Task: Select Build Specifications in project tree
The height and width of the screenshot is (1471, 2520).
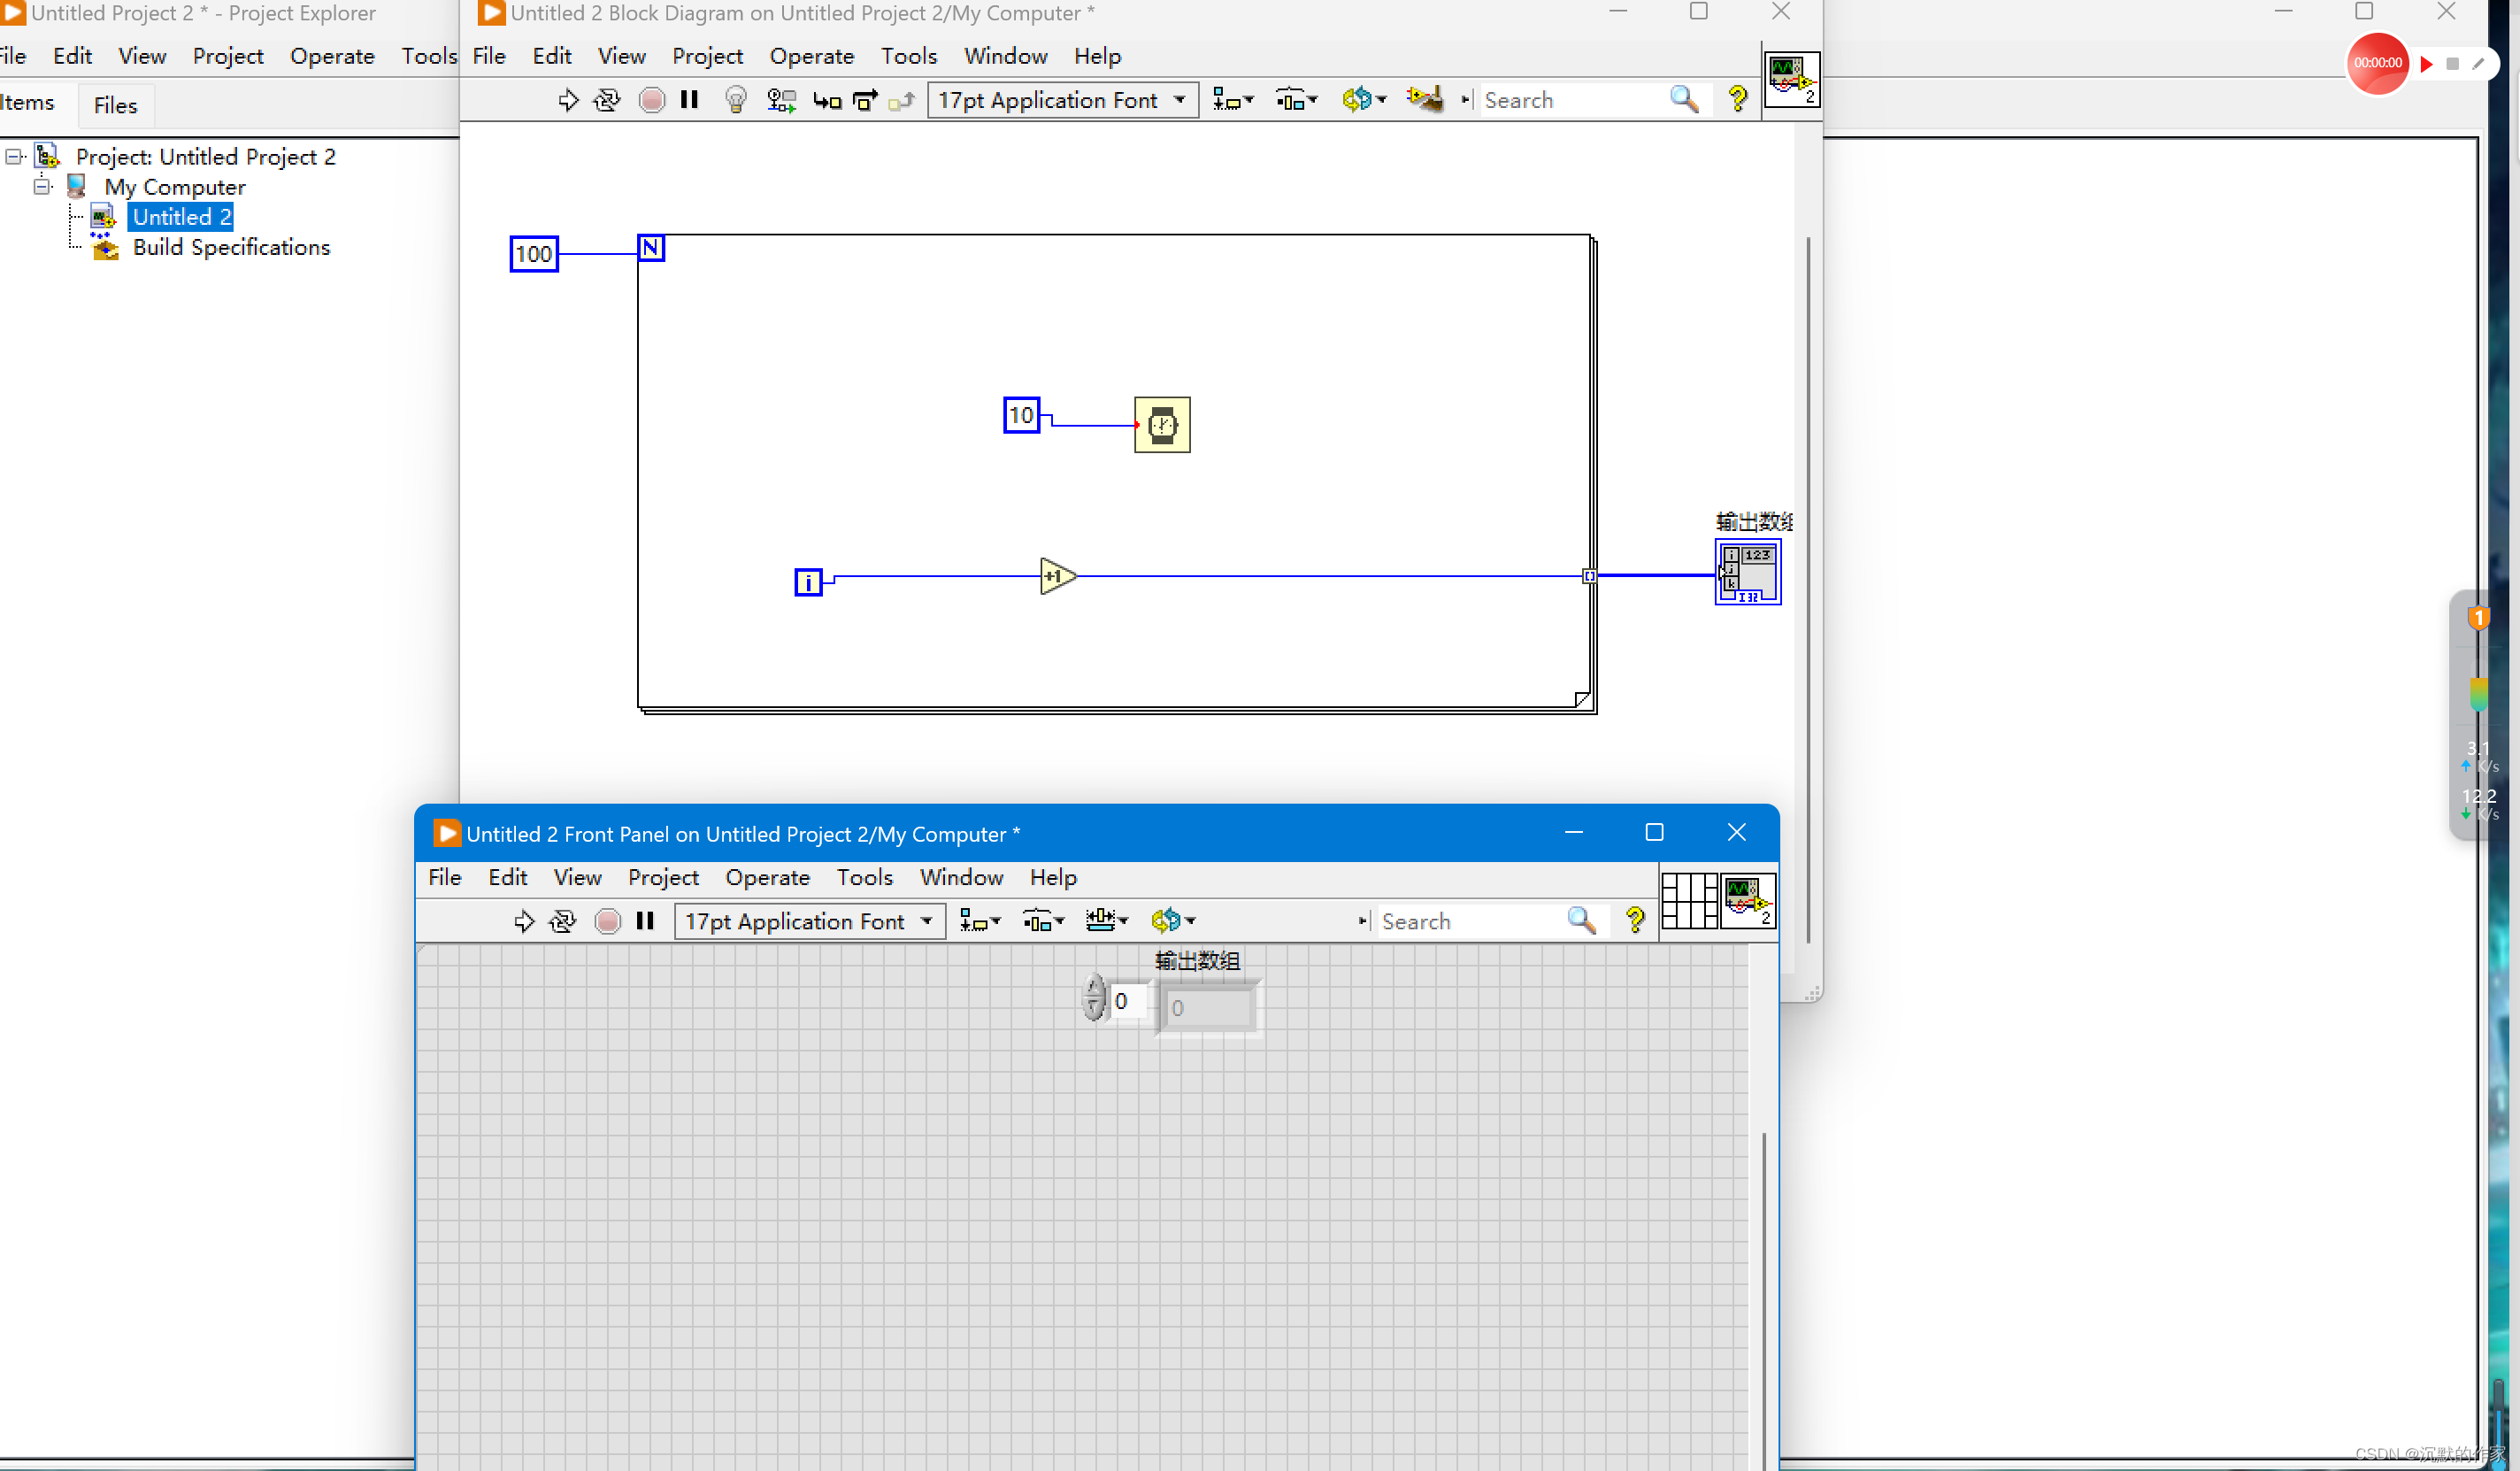Action: 231,247
